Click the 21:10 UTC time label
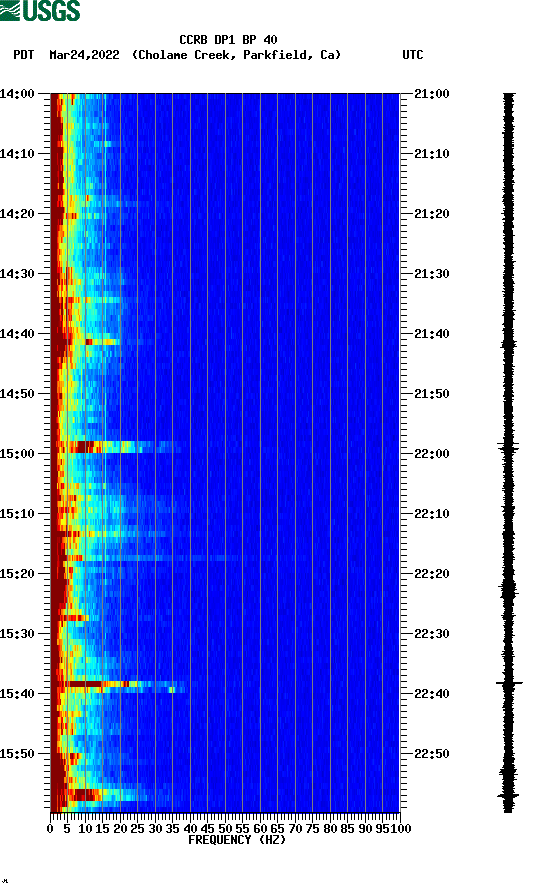The height and width of the screenshot is (892, 552). pyautogui.click(x=431, y=154)
